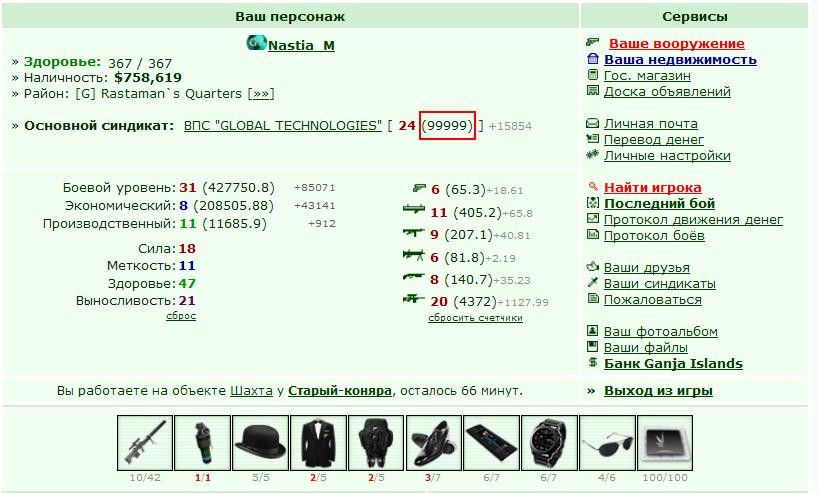Image resolution: width=818 pixels, height=493 pixels.
Task: Open Протокол движения денег
Action: coord(693,220)
